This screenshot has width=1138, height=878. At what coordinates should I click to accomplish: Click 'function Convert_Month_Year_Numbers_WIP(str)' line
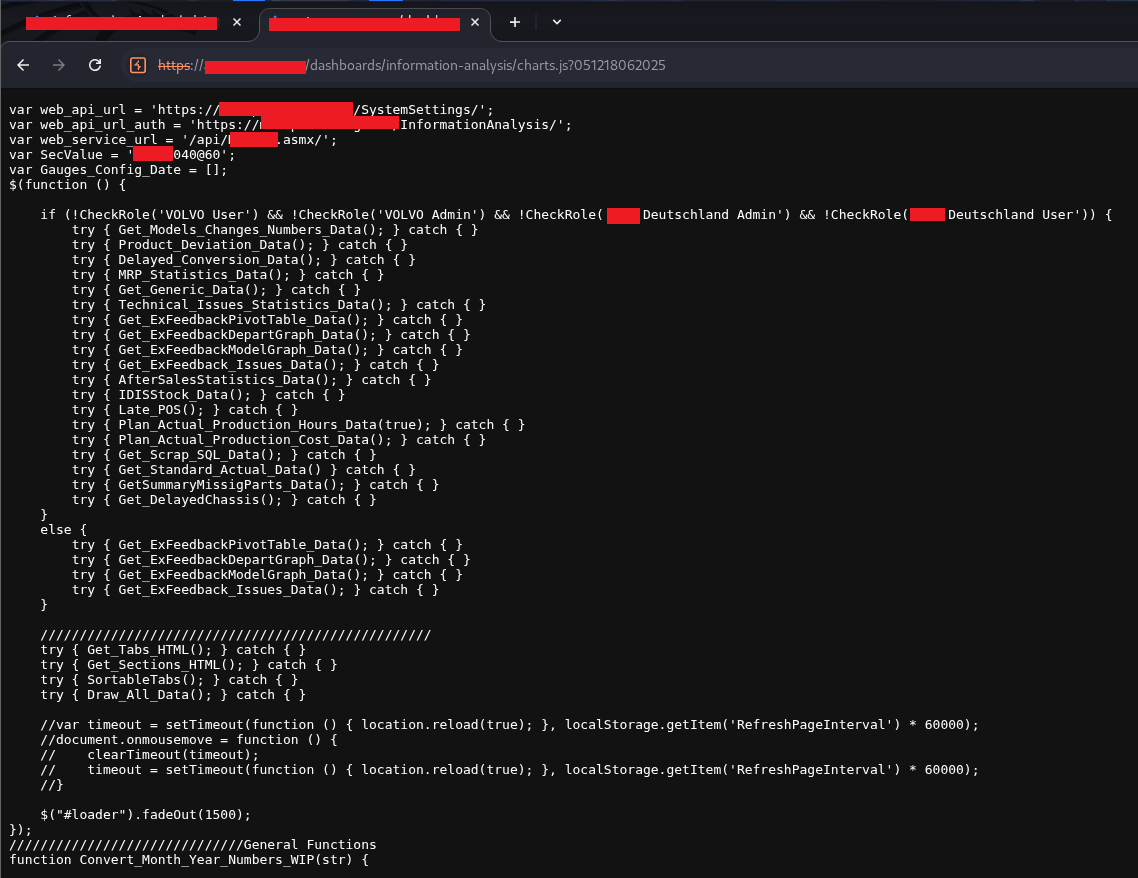[189, 860]
